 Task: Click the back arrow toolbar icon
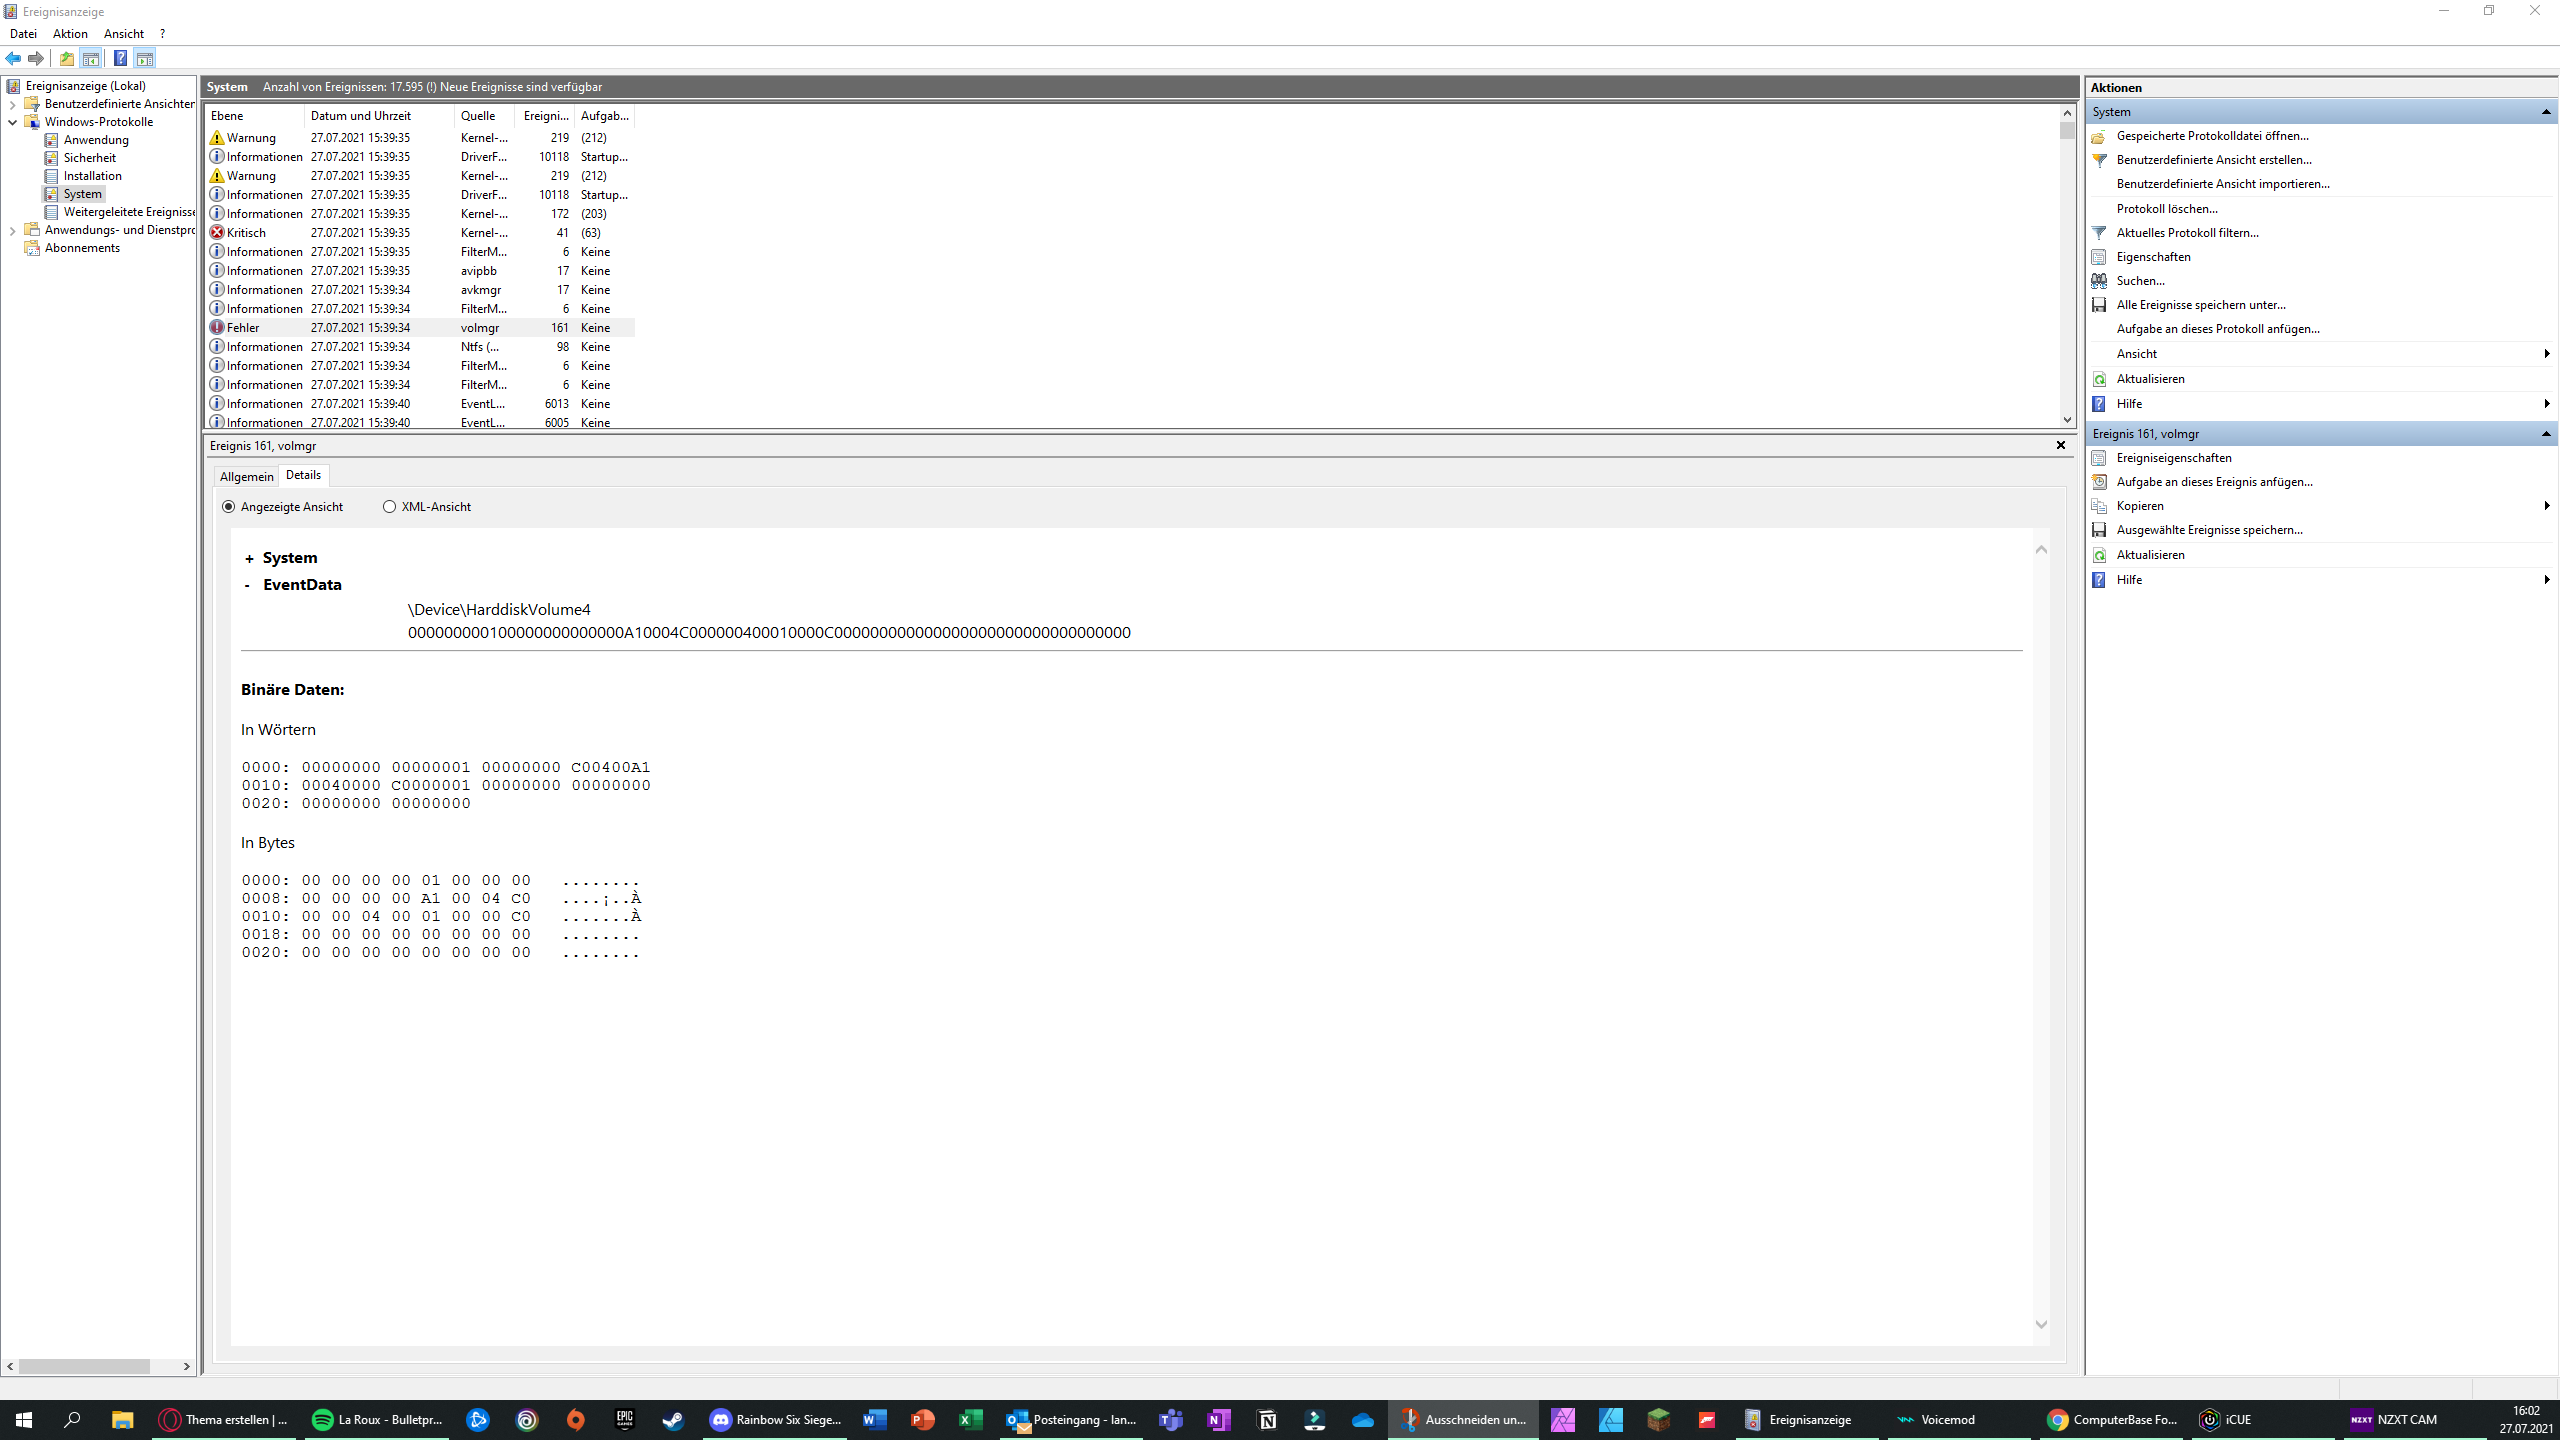[13, 58]
